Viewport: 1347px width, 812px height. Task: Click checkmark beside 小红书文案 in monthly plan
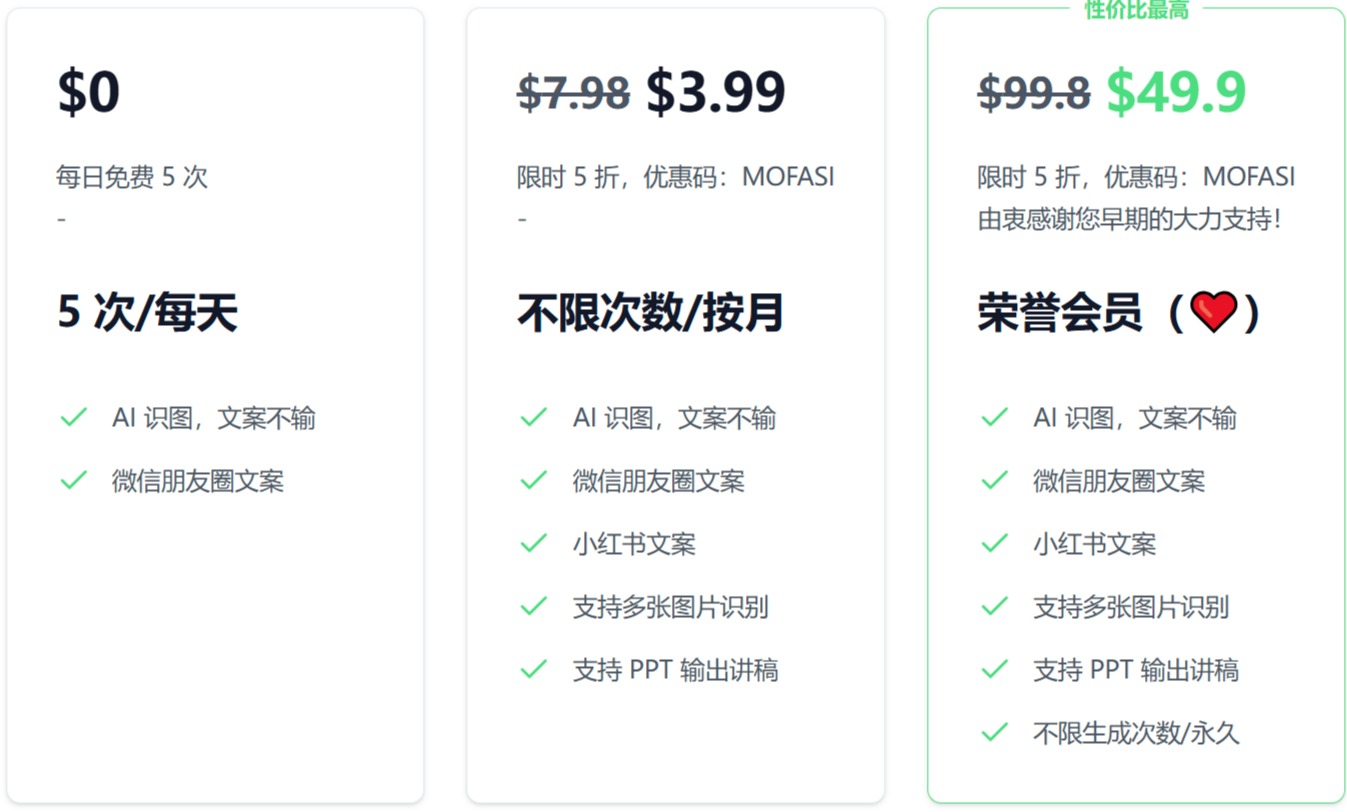point(532,543)
